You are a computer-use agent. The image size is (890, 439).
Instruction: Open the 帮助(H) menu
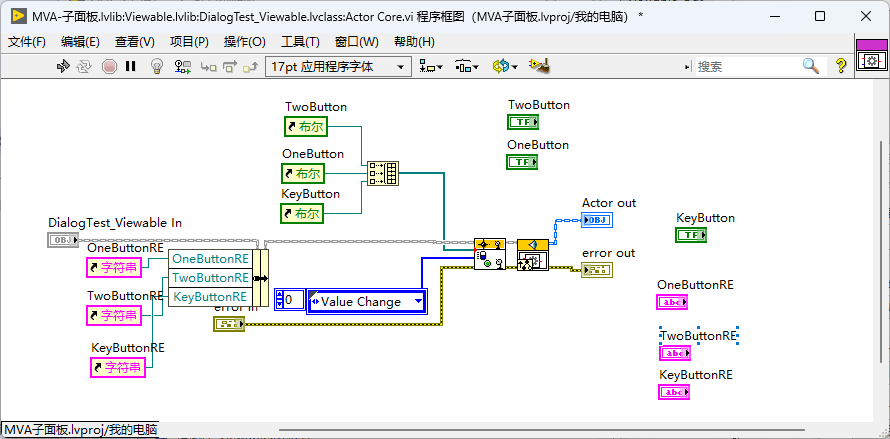coord(414,41)
